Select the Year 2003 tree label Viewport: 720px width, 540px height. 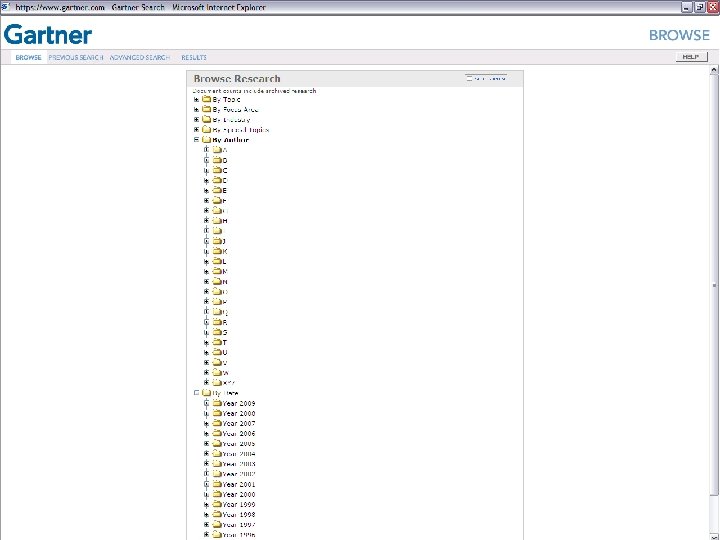239,464
